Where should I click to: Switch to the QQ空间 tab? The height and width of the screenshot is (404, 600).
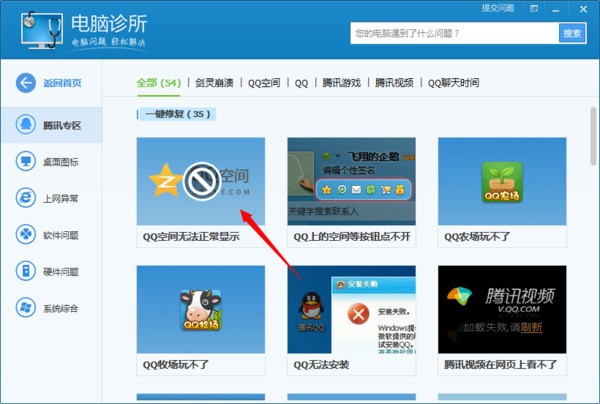pyautogui.click(x=264, y=83)
